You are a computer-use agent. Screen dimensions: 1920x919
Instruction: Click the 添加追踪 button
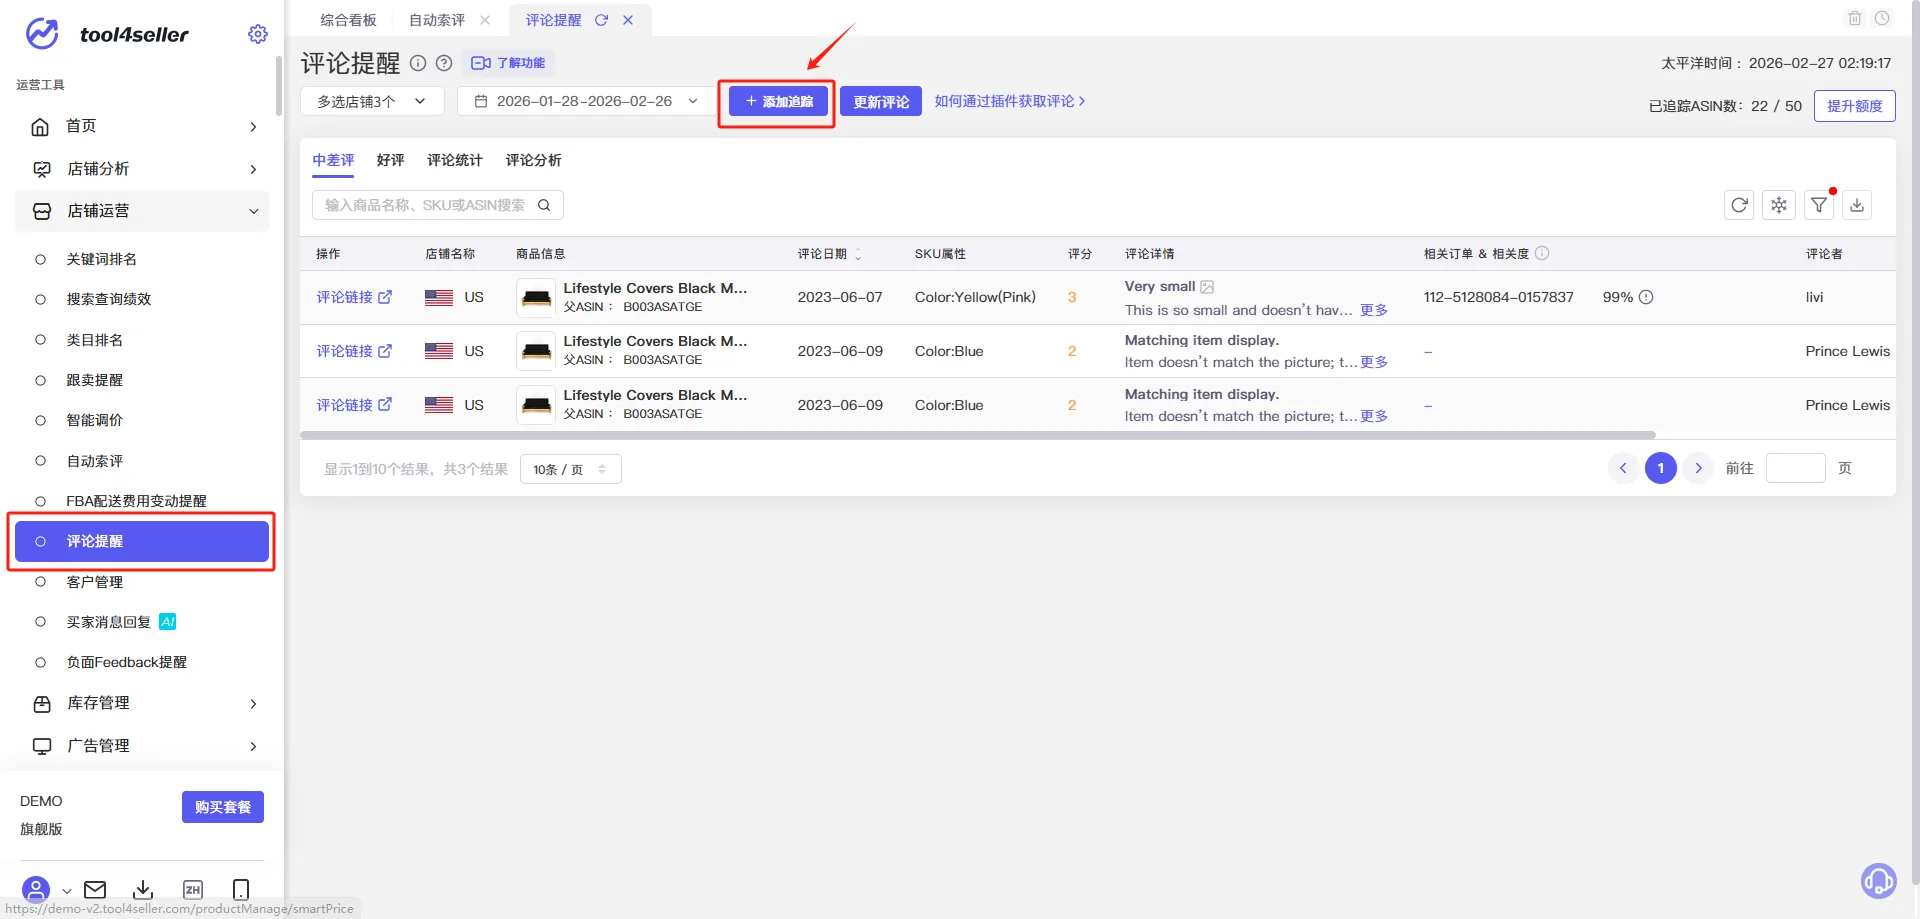778,101
